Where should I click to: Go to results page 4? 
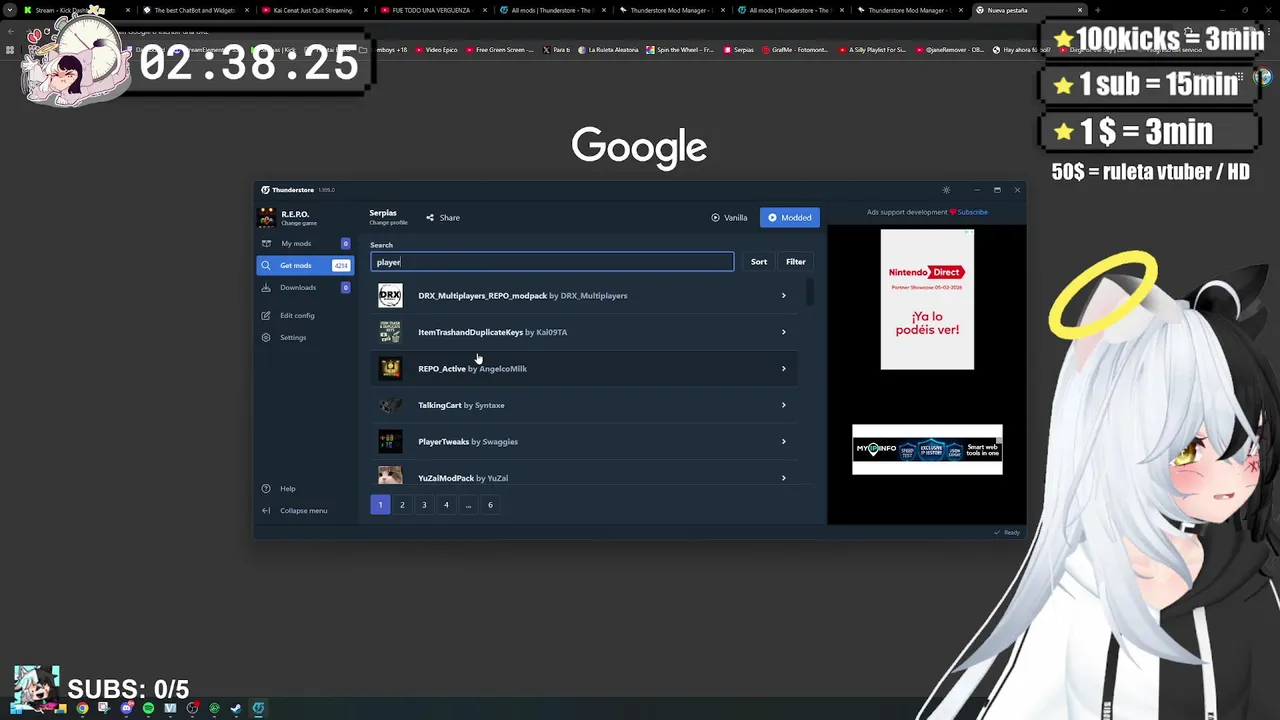point(446,505)
